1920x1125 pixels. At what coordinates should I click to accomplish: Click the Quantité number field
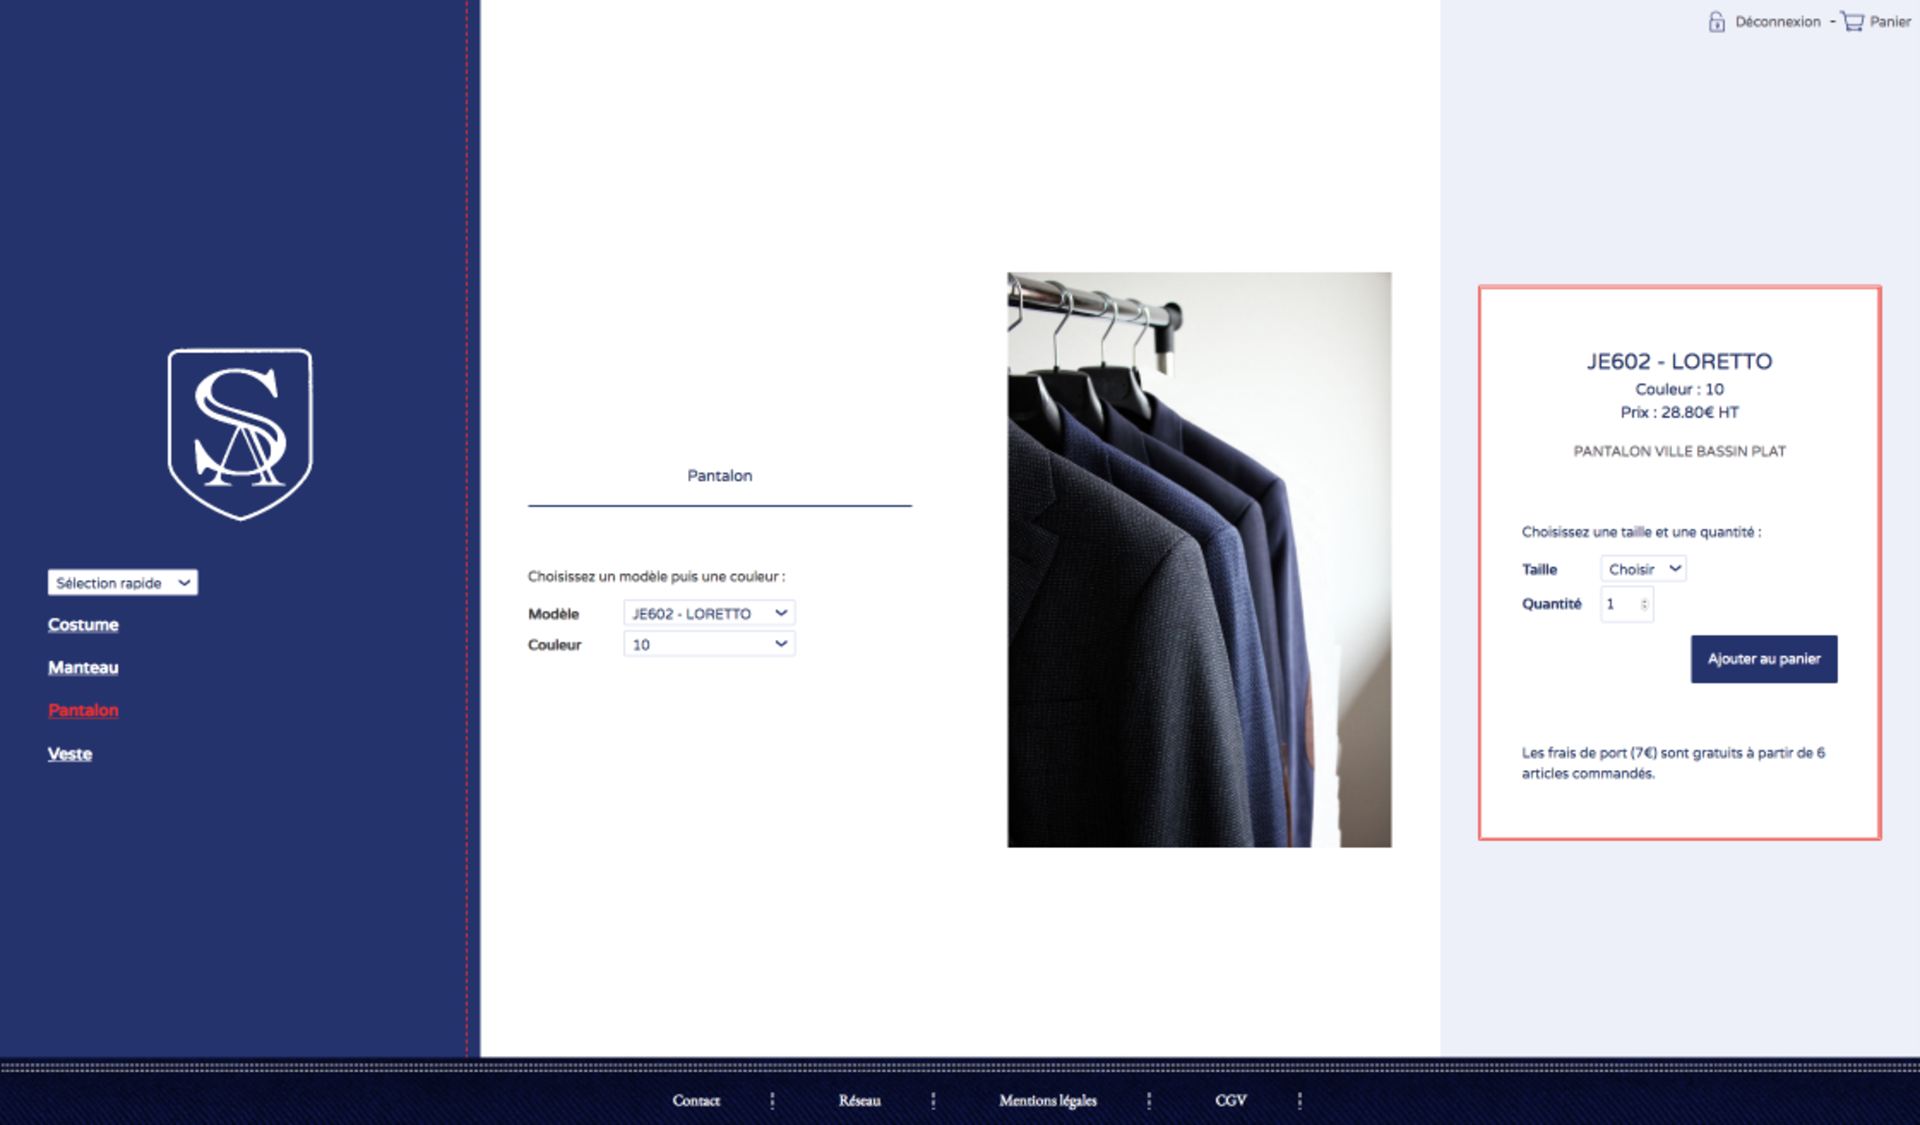tap(1627, 604)
